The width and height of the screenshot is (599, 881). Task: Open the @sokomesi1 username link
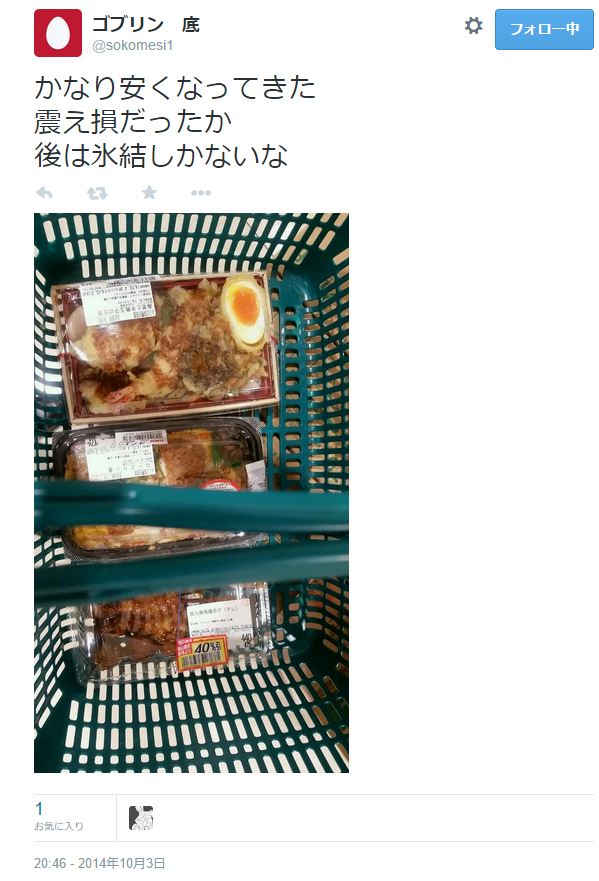[x=133, y=46]
